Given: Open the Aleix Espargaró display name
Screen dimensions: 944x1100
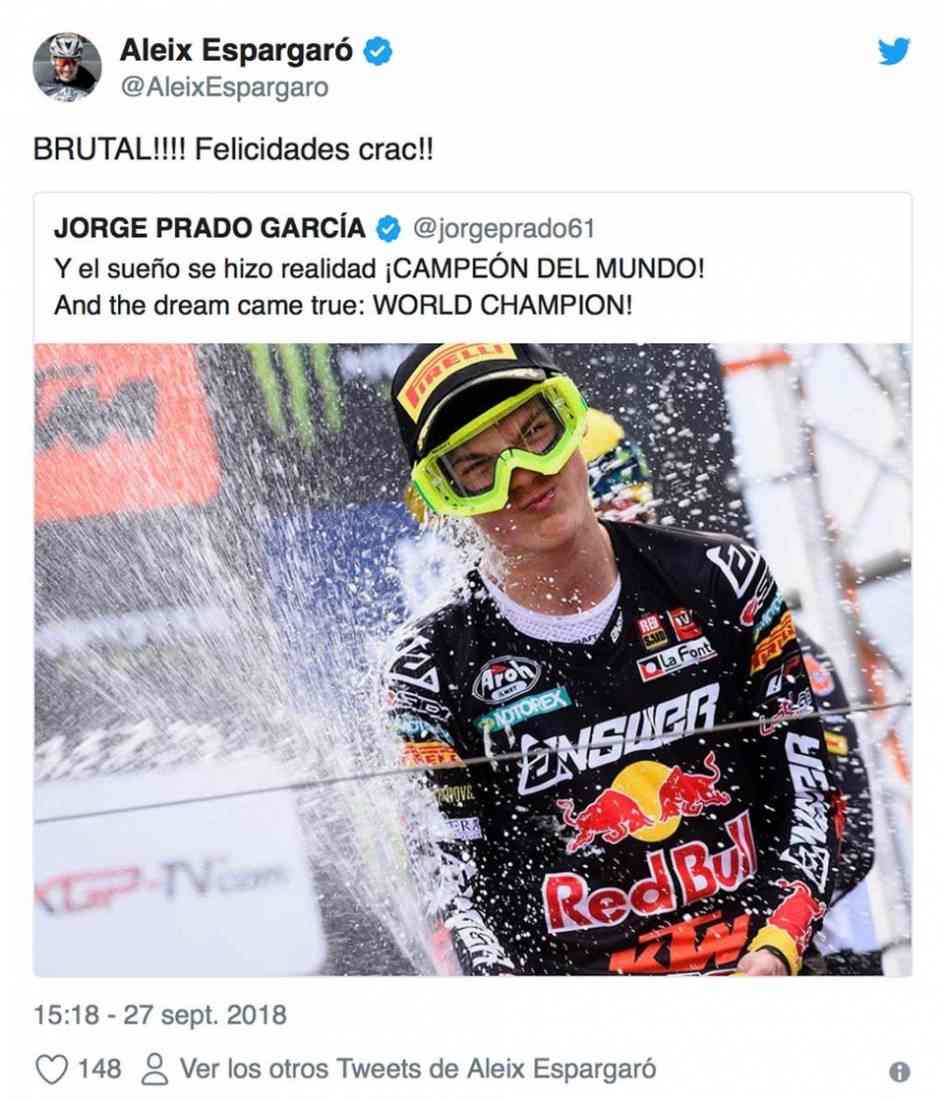Looking at the screenshot, I should coord(236,51).
